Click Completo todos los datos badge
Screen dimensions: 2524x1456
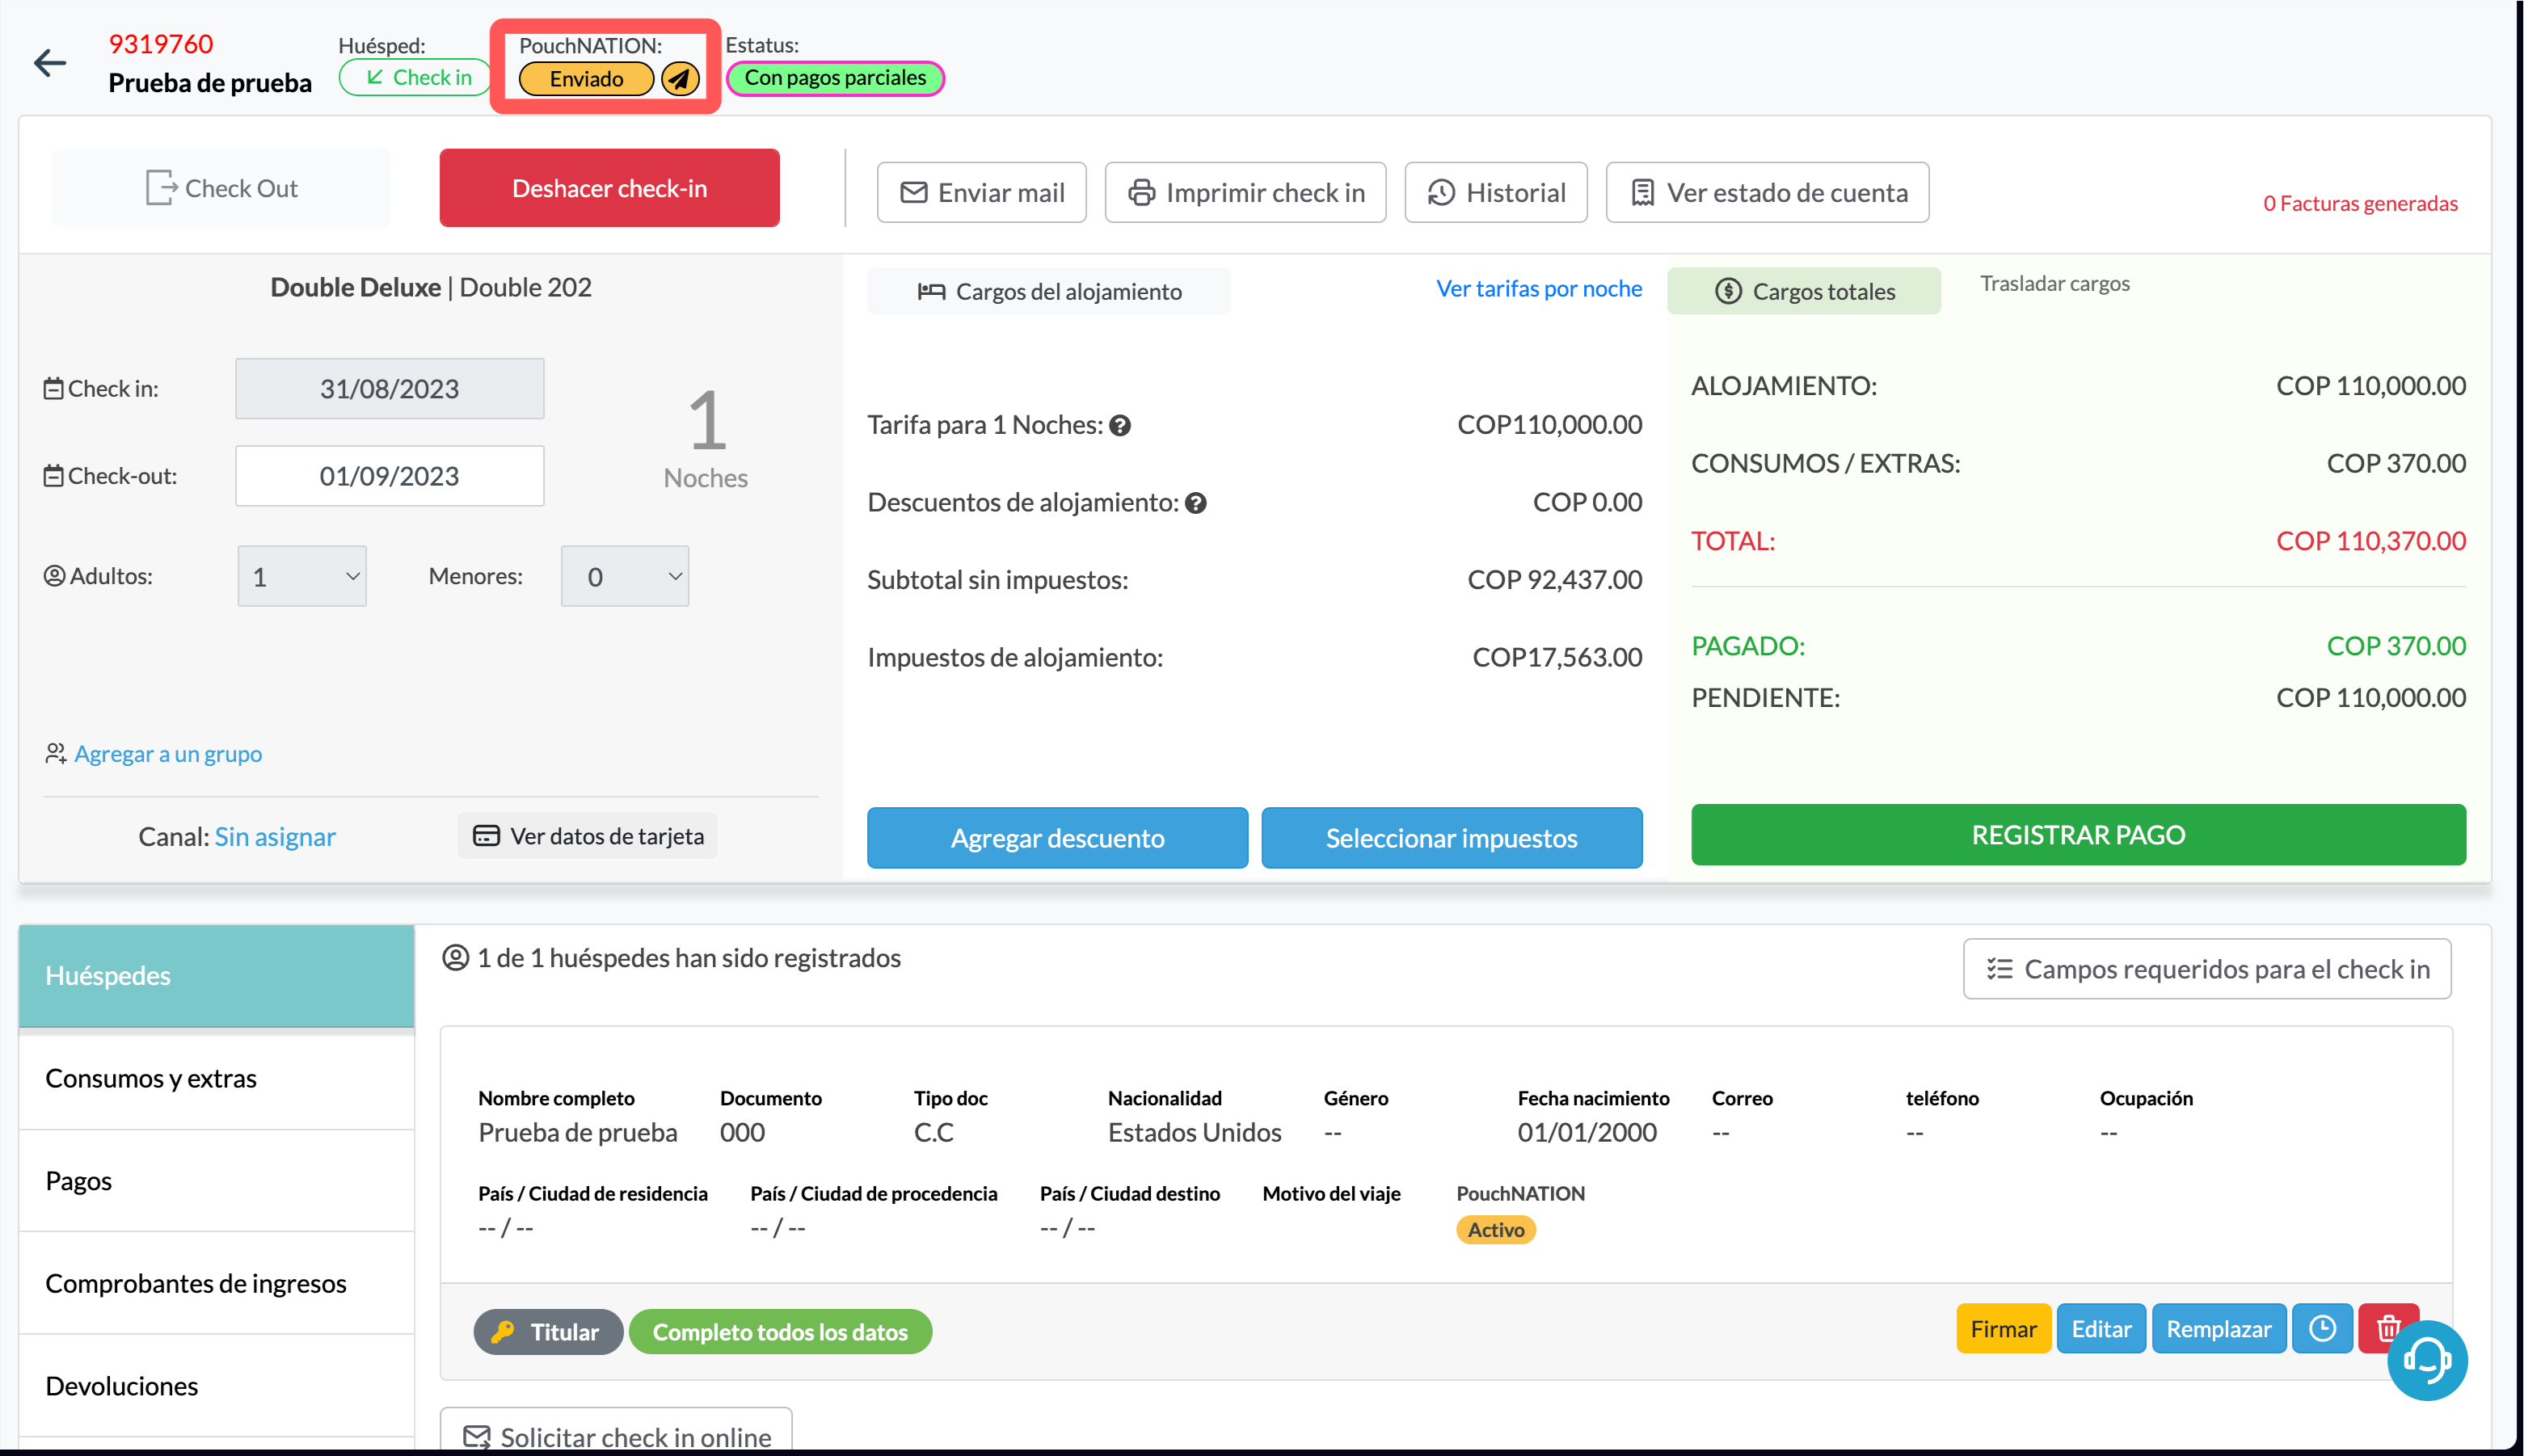780,1331
